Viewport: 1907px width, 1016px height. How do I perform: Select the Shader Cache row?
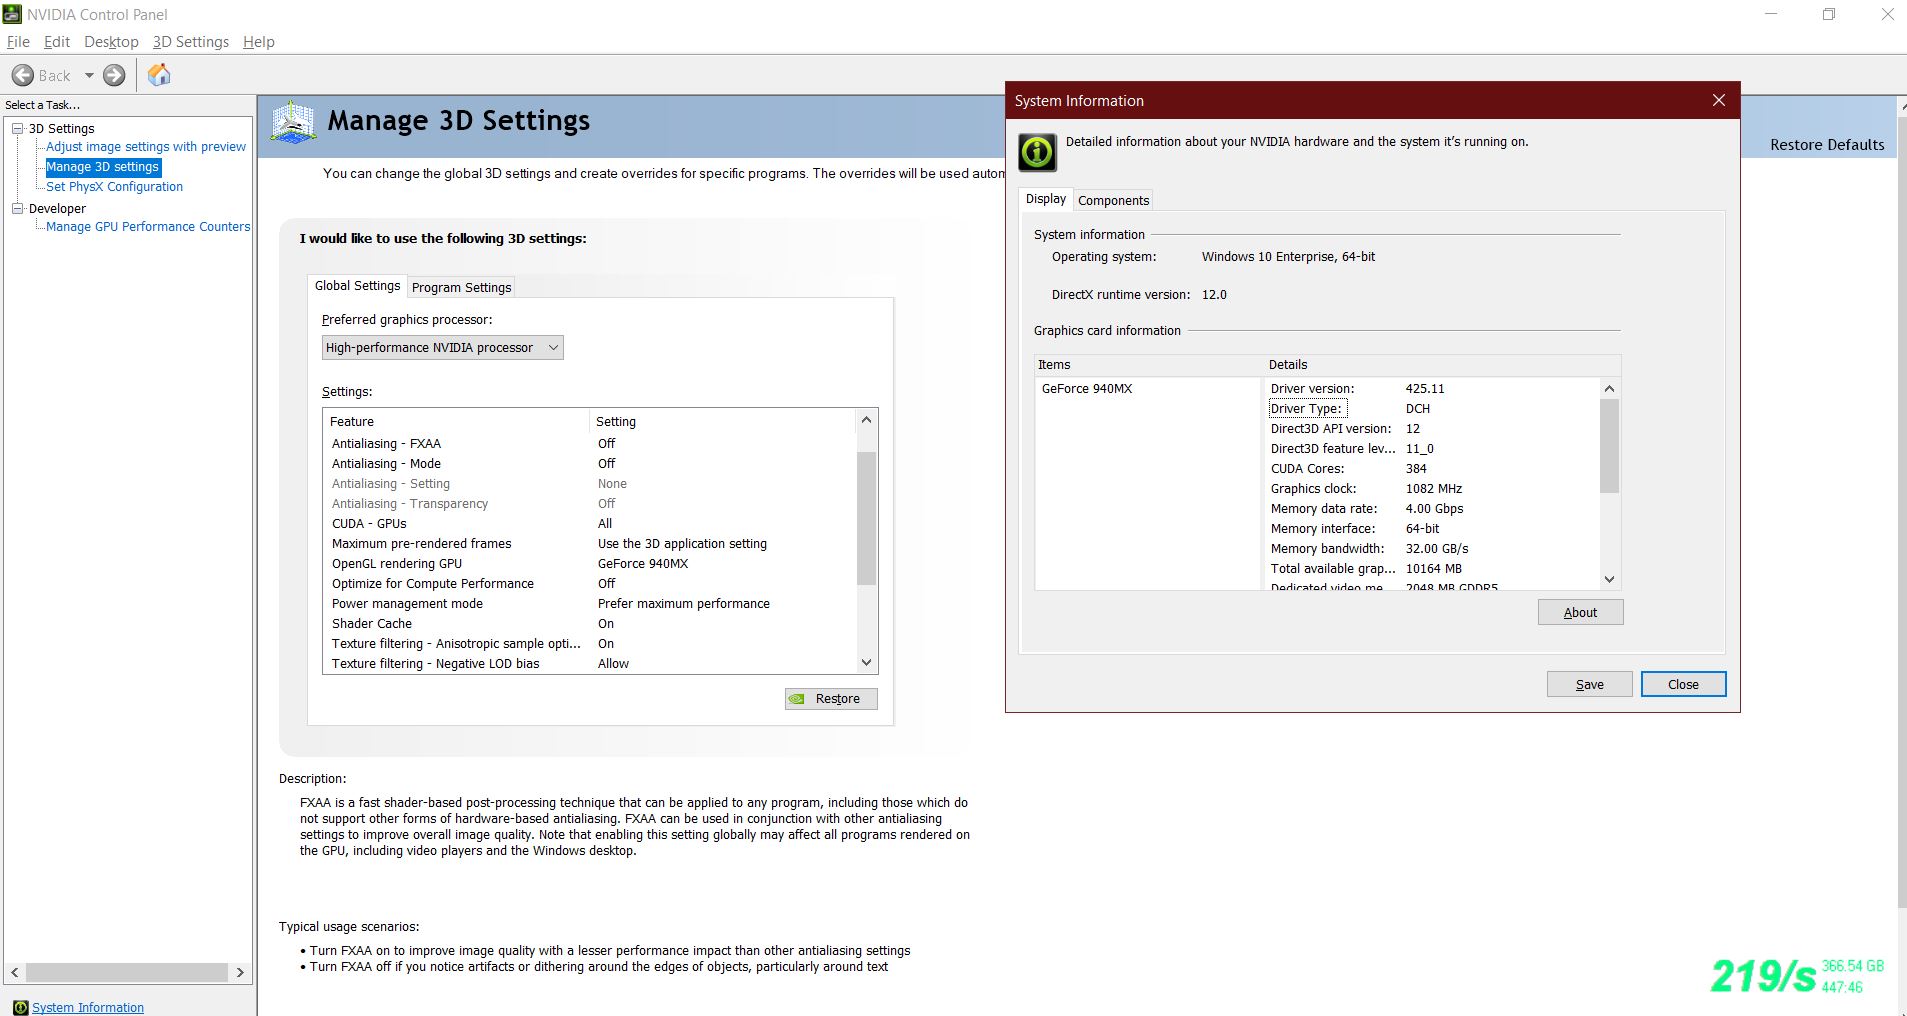pos(590,623)
